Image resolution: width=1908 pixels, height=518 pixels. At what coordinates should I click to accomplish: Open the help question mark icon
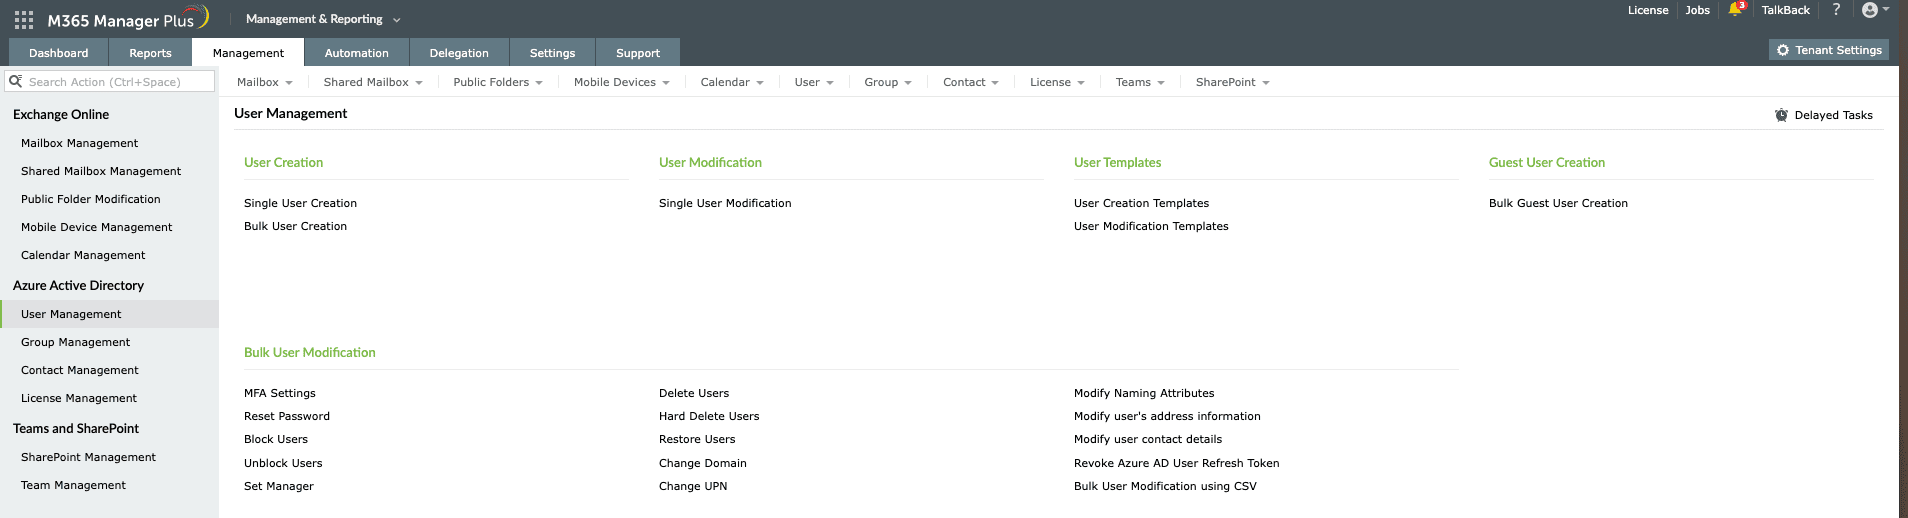1836,10
